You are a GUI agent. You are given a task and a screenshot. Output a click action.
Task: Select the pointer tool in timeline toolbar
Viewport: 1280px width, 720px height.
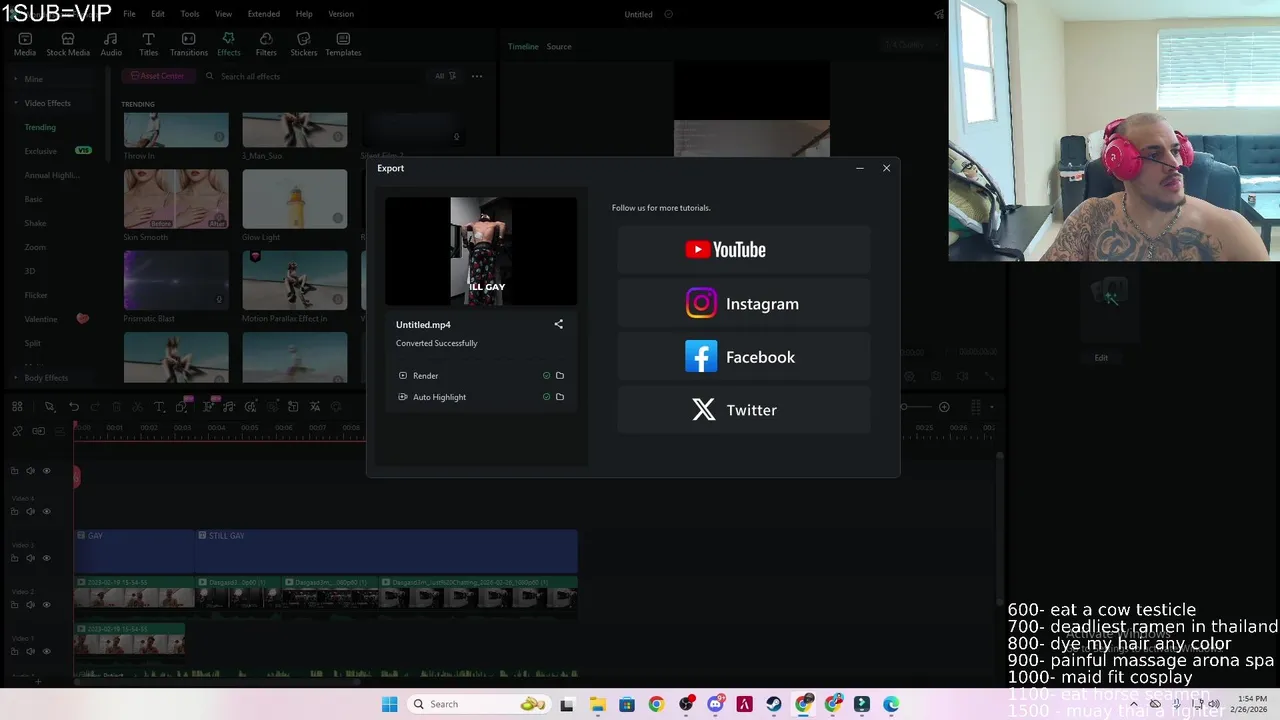49,407
